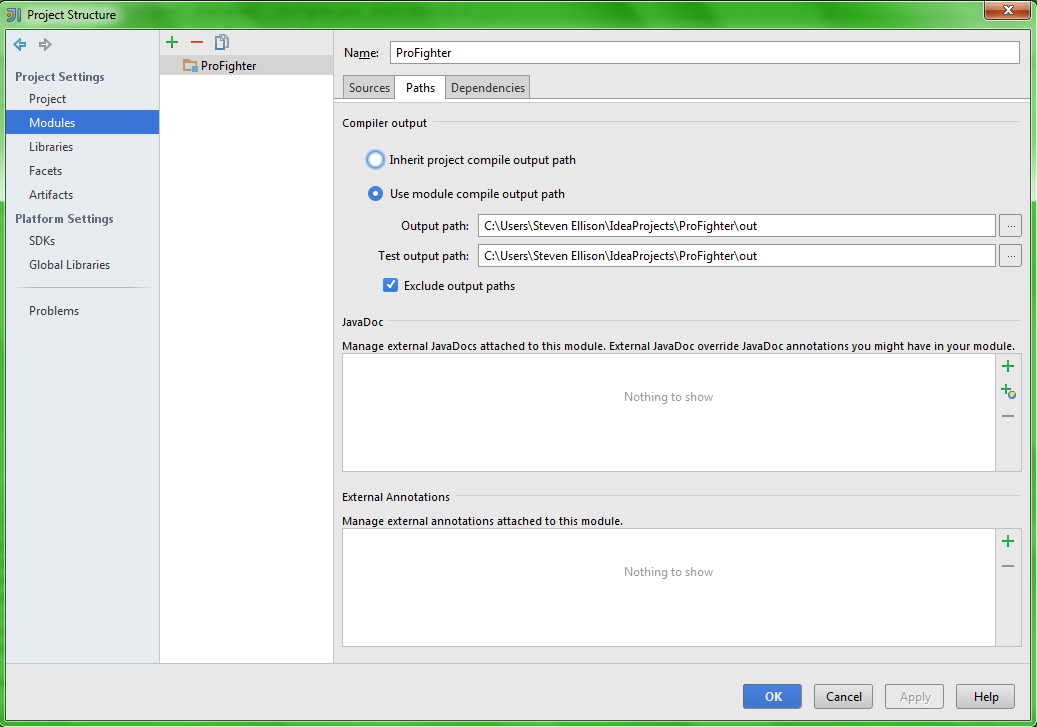Screen dimensions: 1037x727
Task: Copy the selected module
Action: (222, 42)
